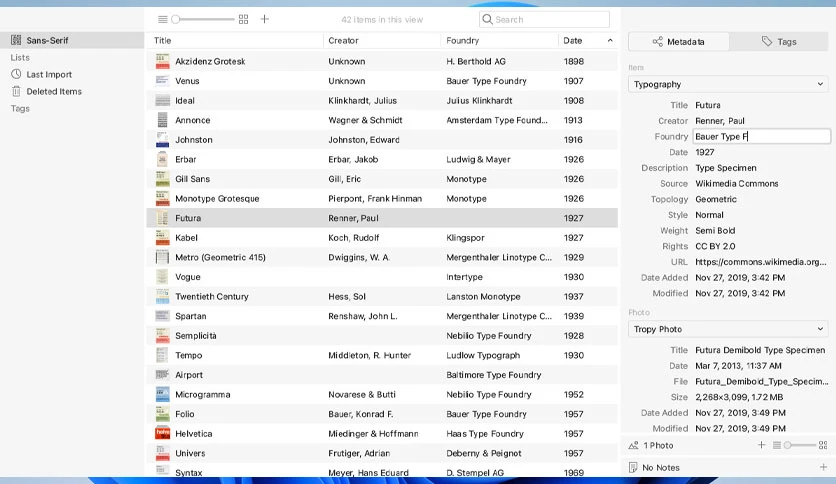Screen dimensions: 836x484
Task: Toggle the Date sort direction arrow
Action: coord(610,41)
